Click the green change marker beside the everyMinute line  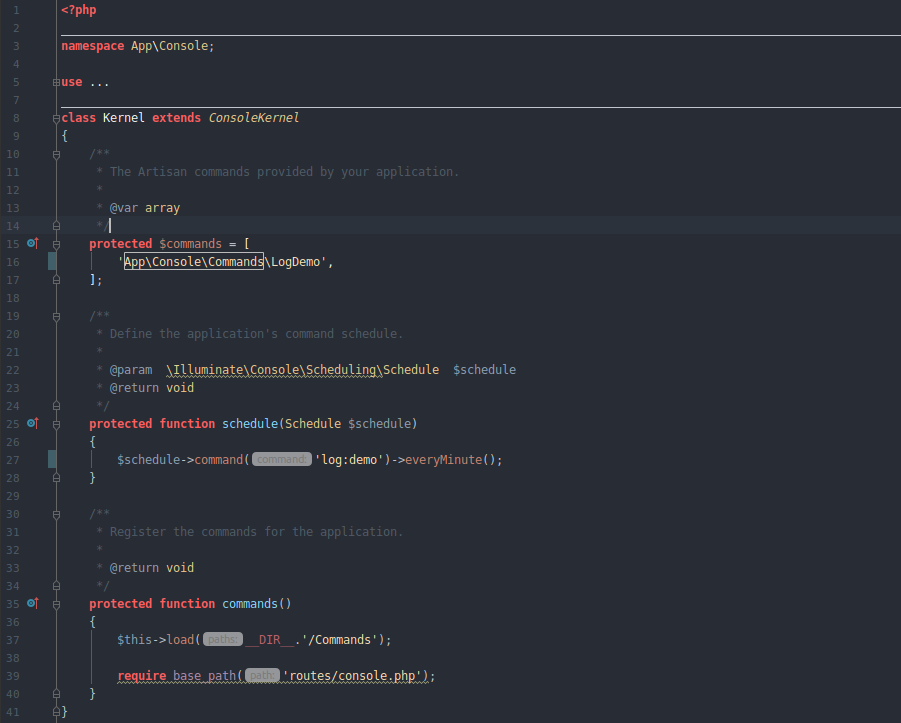51,459
